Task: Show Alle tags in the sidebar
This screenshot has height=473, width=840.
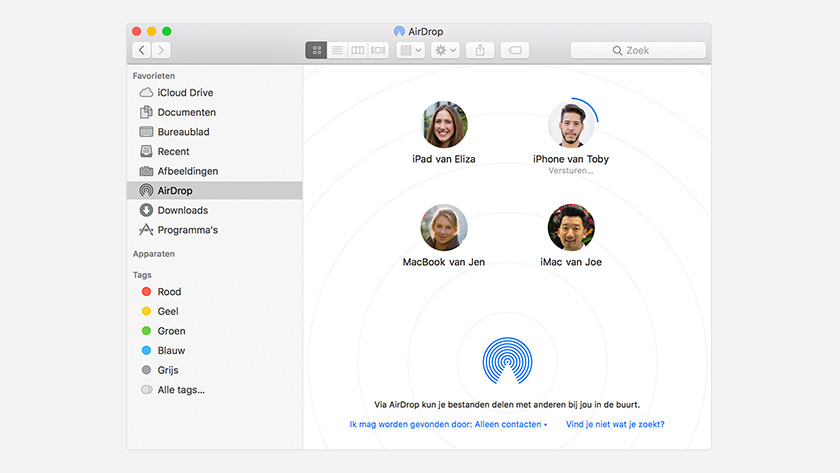Action: [x=180, y=390]
